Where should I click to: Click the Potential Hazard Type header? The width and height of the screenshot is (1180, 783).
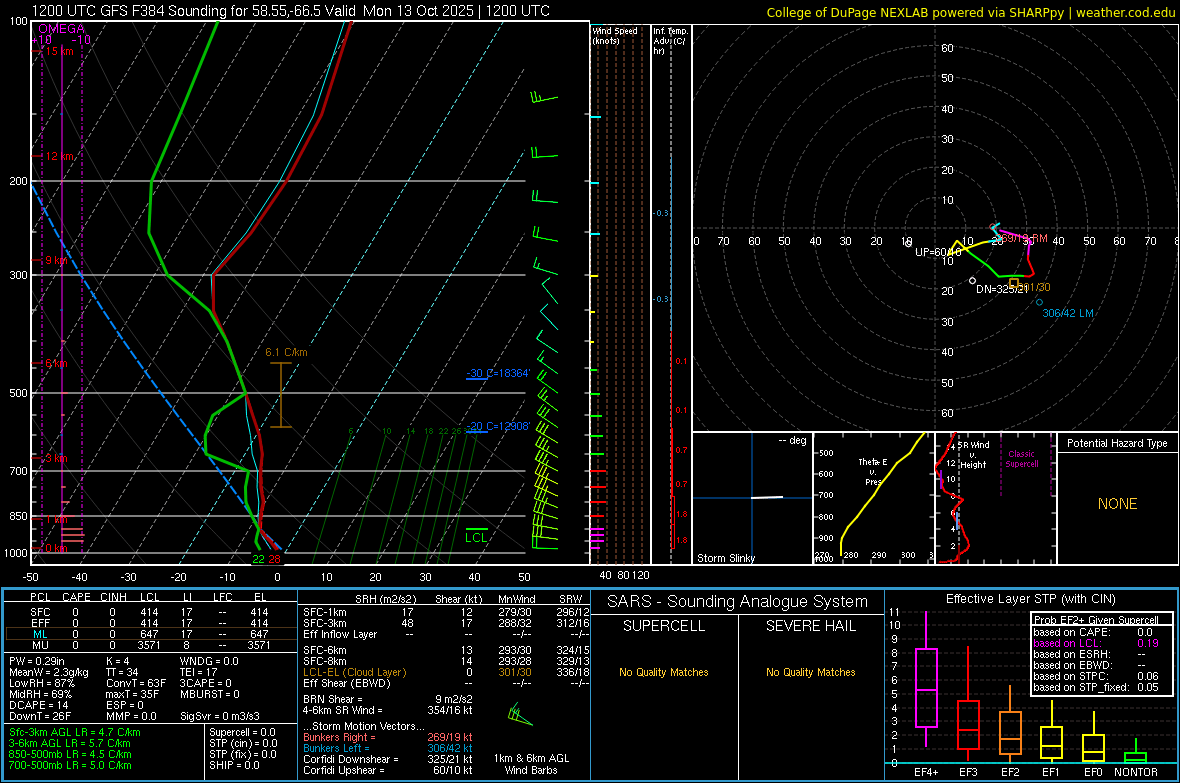[x=1117, y=443]
